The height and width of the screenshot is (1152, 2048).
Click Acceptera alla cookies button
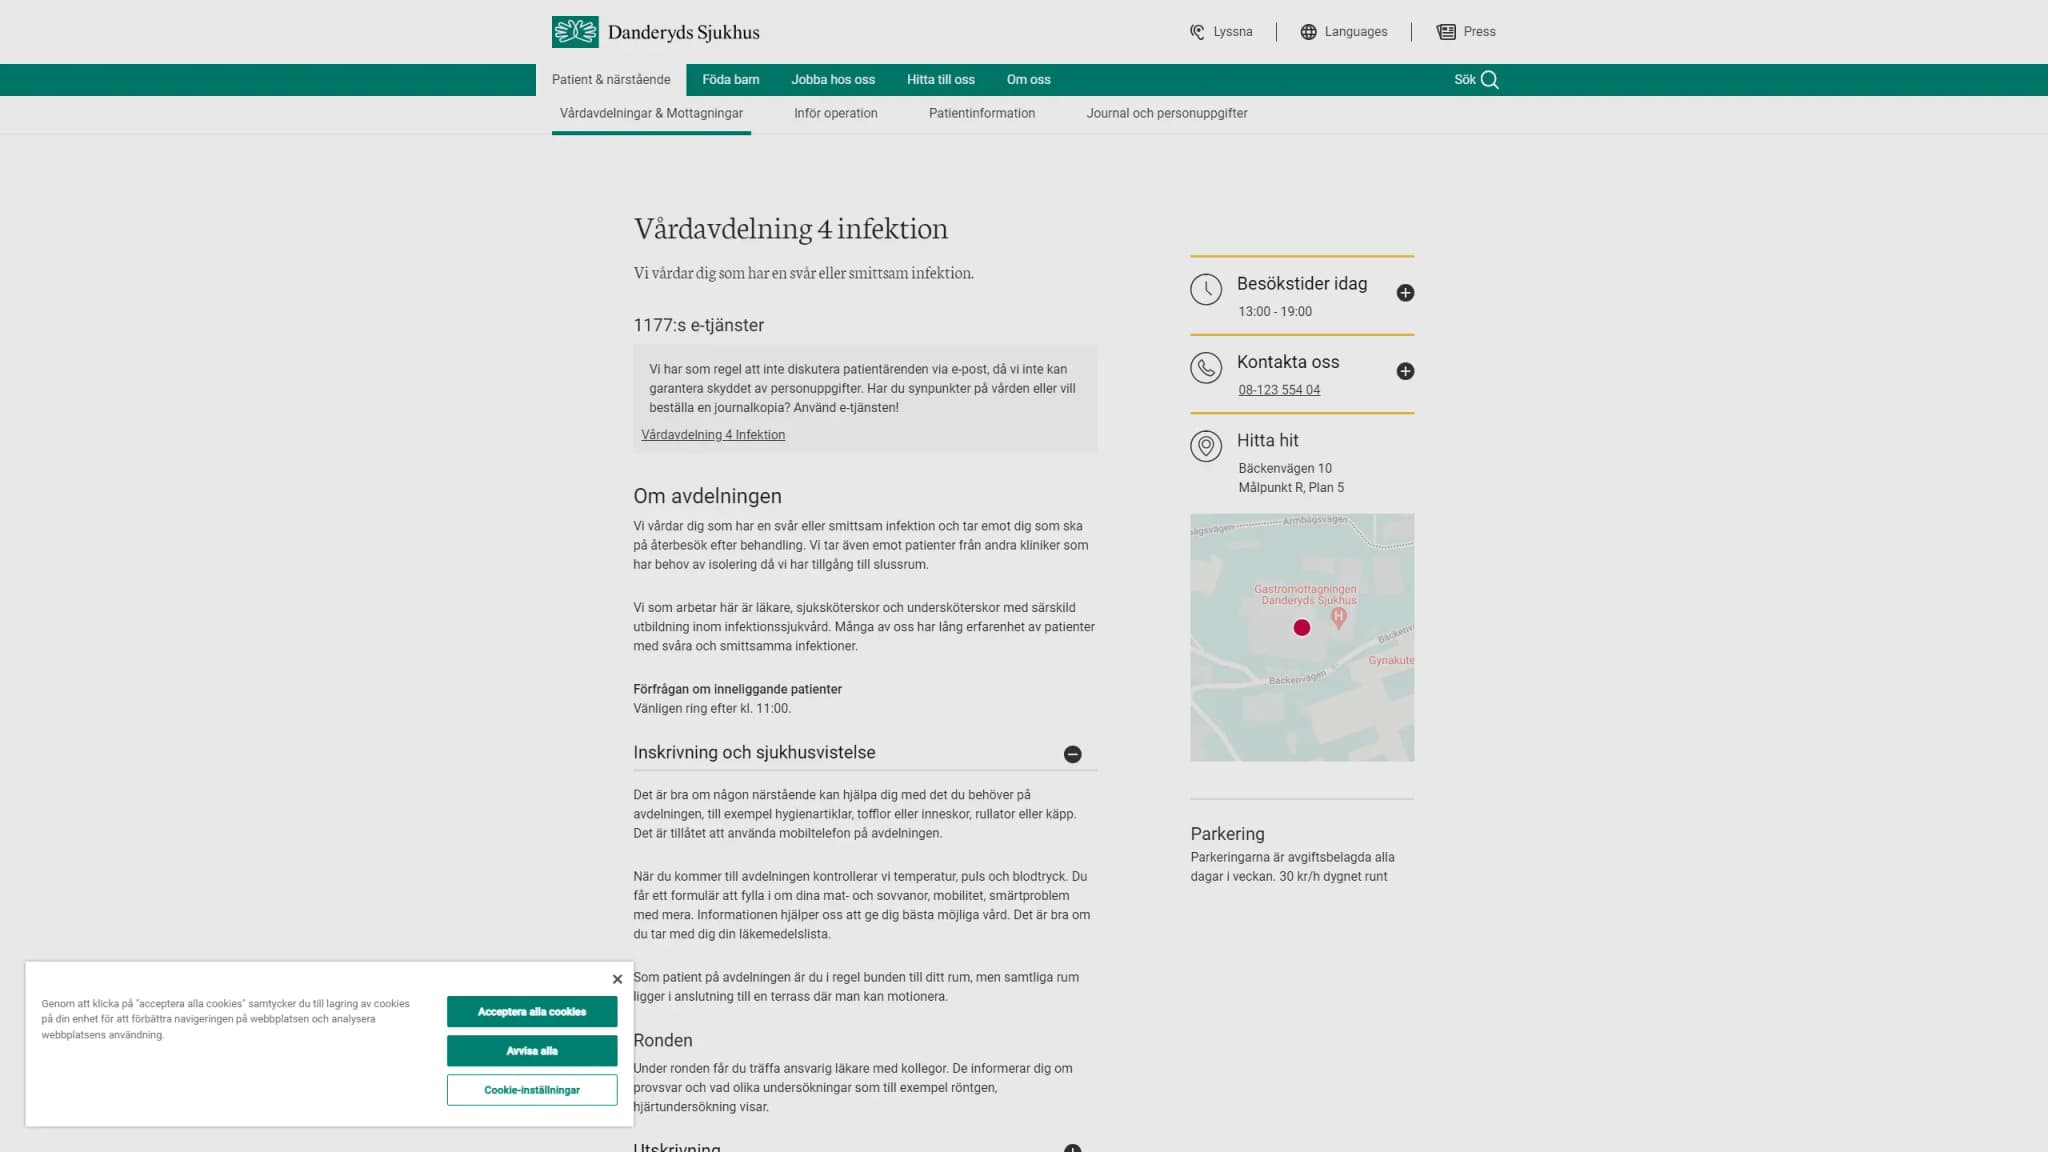(x=532, y=1012)
